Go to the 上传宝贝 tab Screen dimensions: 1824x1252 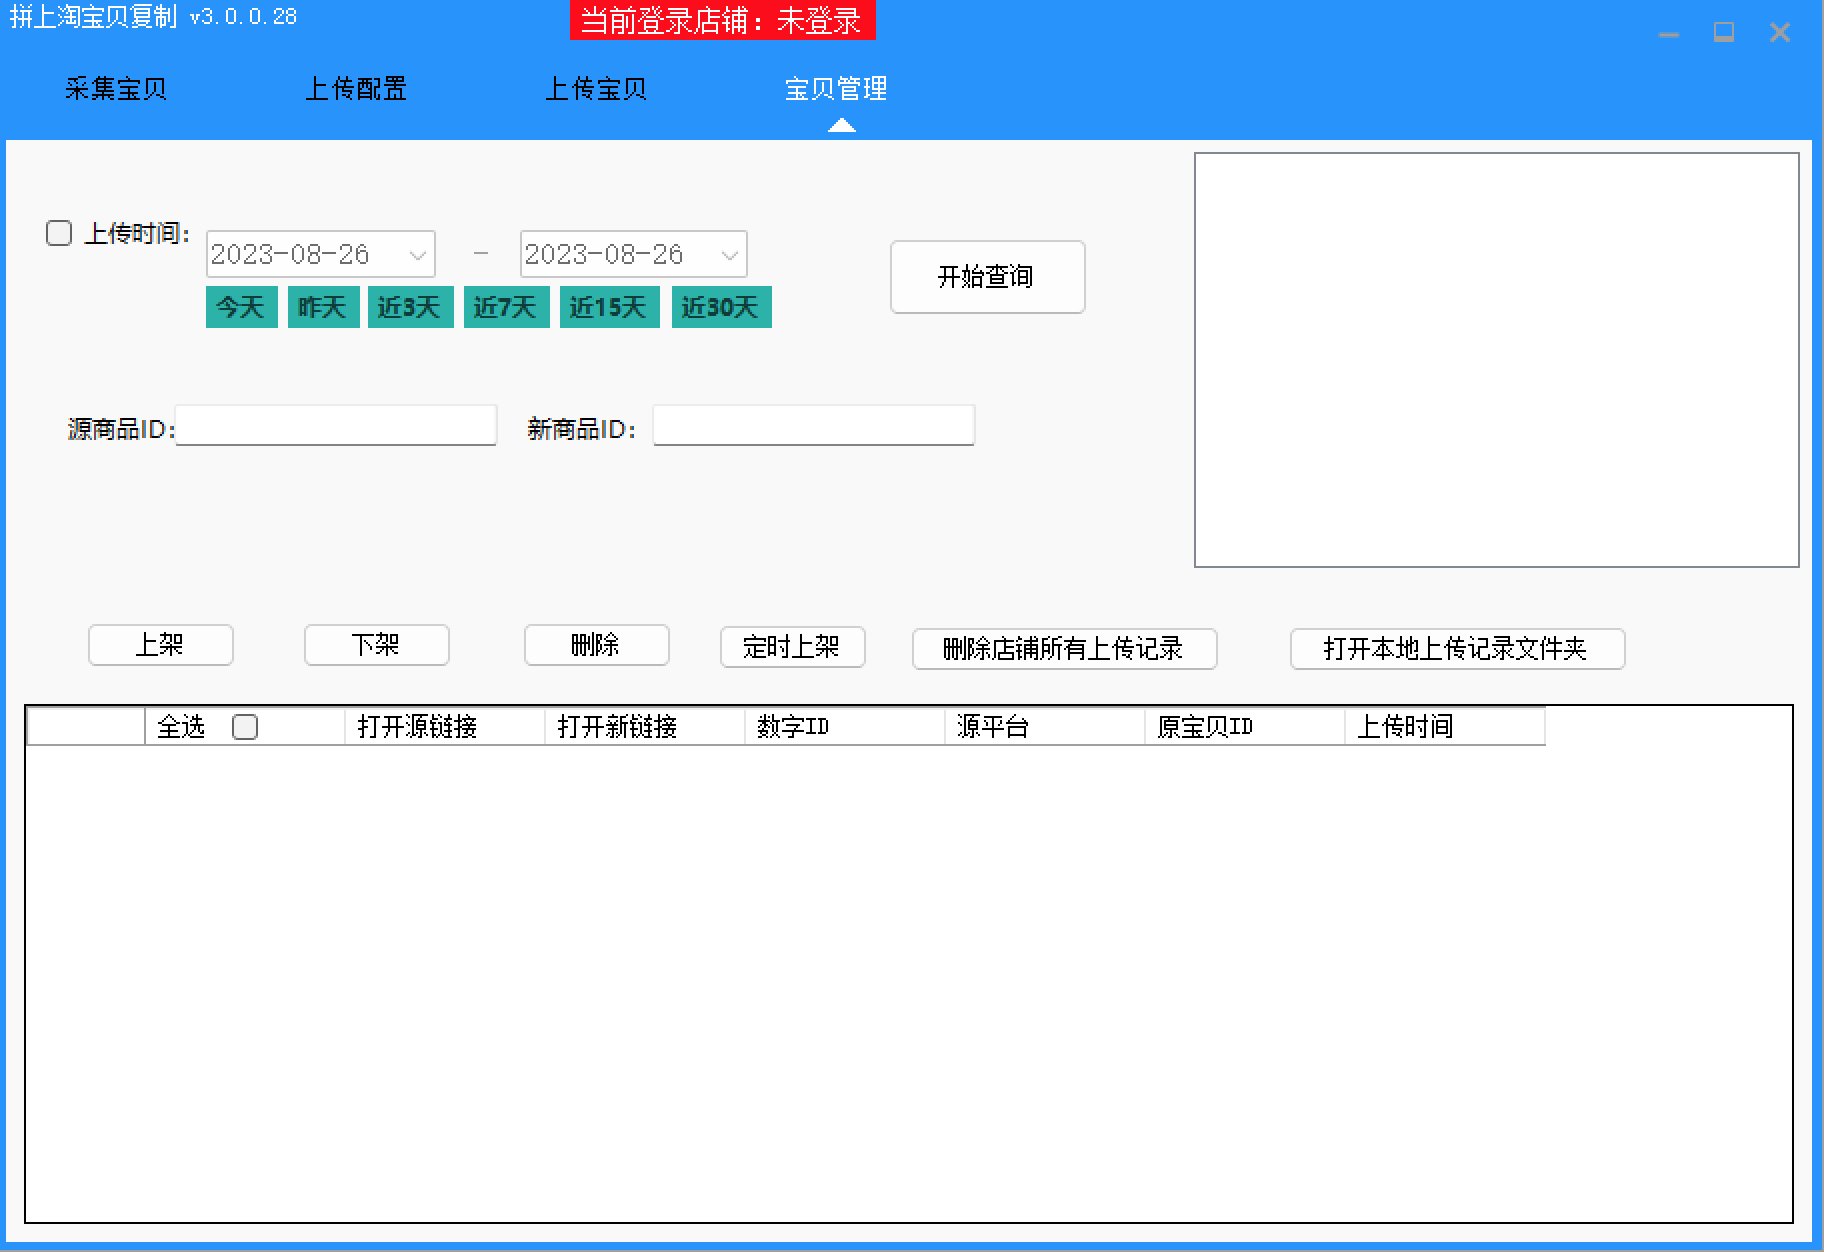click(596, 89)
